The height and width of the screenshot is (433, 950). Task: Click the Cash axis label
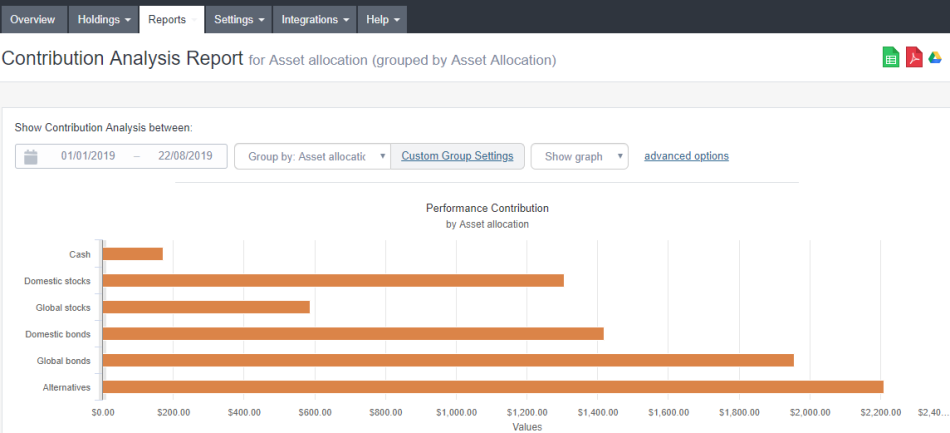tap(80, 254)
